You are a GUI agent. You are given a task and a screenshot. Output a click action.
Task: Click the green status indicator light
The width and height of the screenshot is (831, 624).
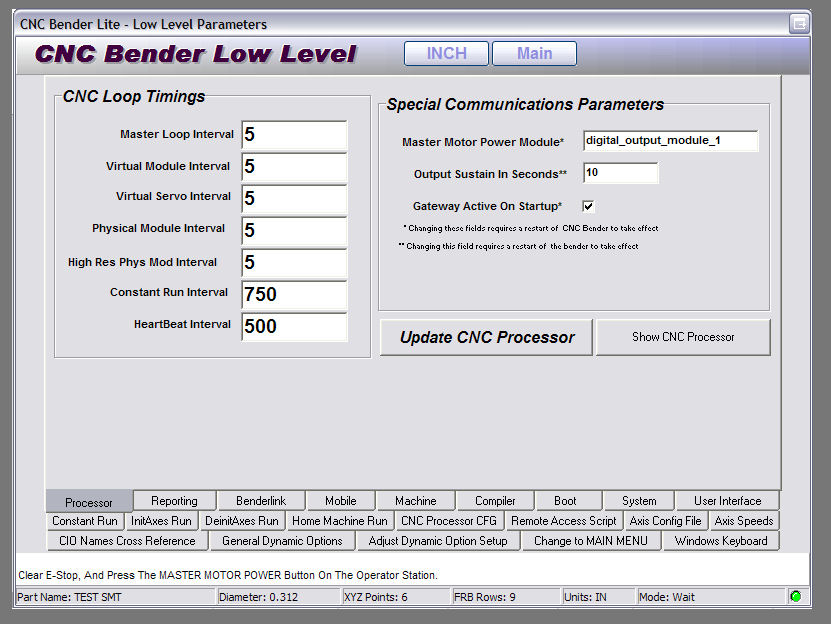(796, 597)
